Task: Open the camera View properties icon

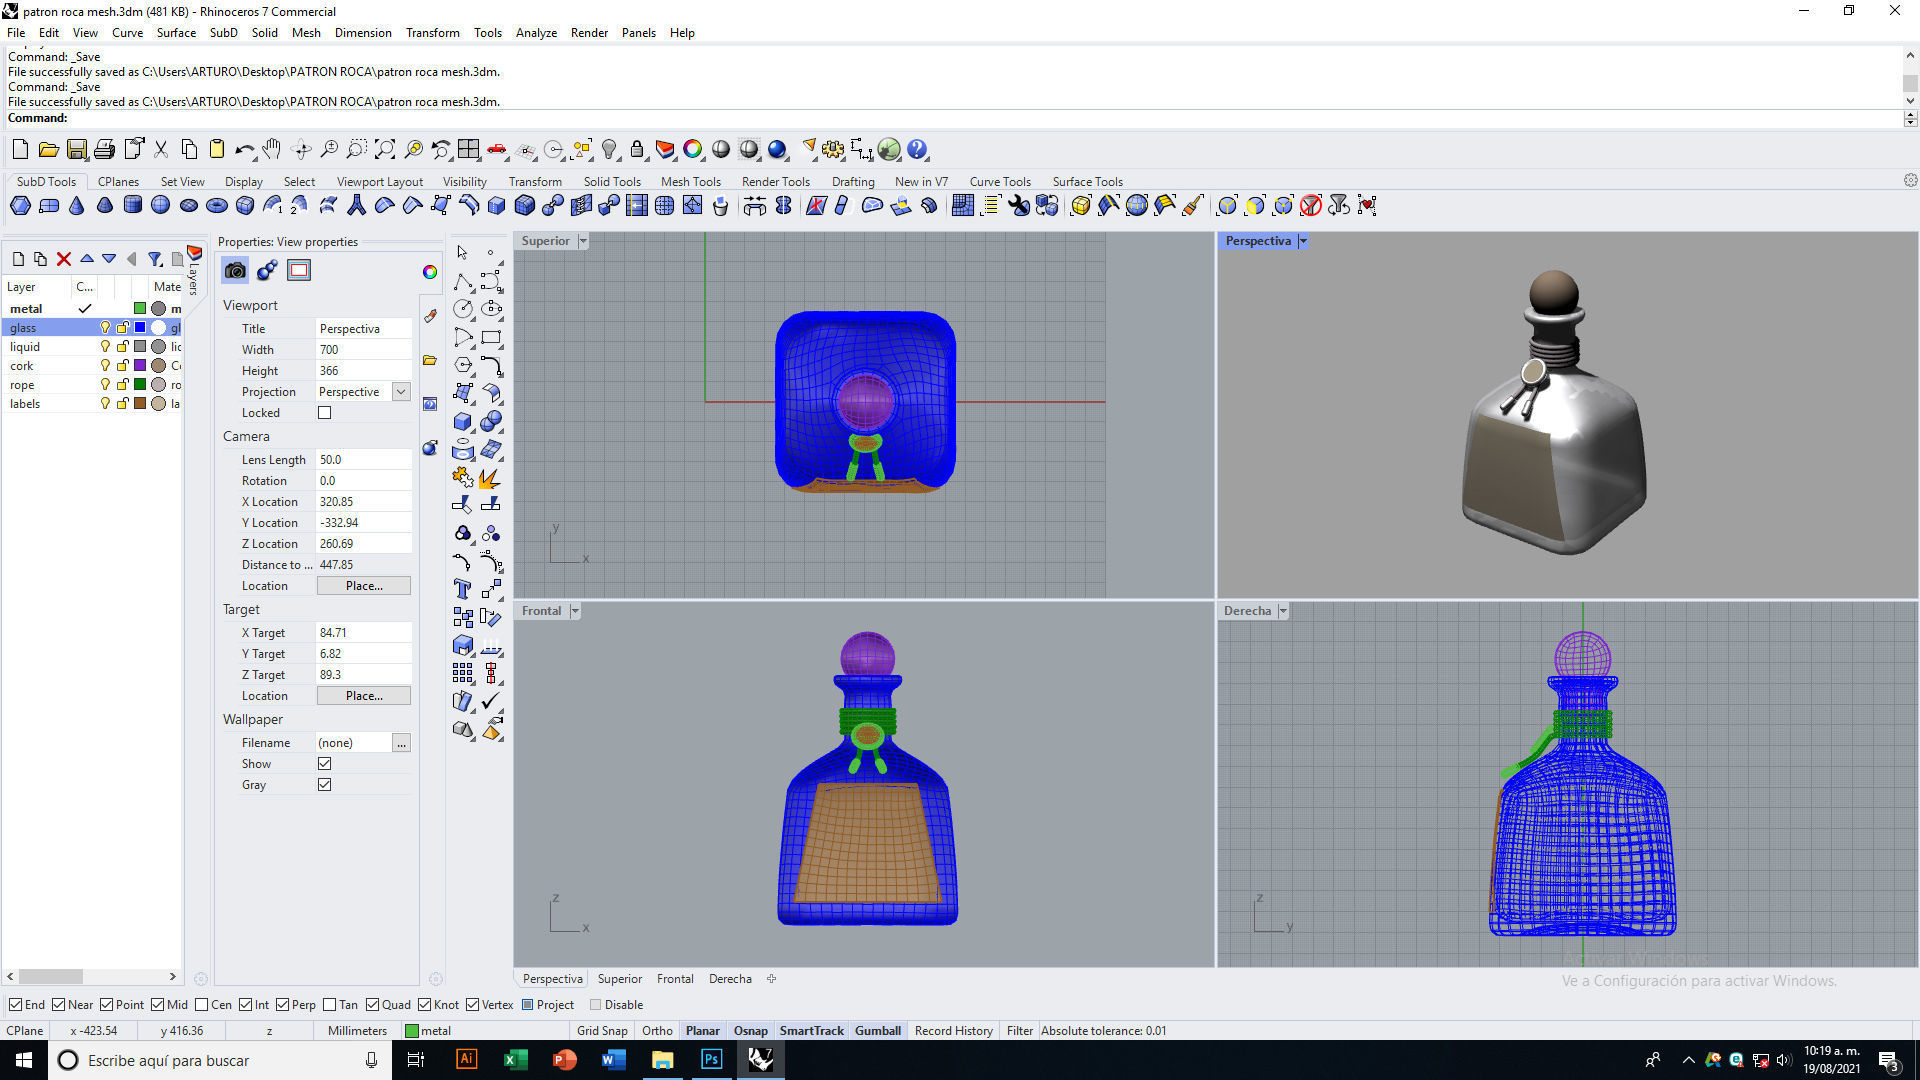Action: 235,270
